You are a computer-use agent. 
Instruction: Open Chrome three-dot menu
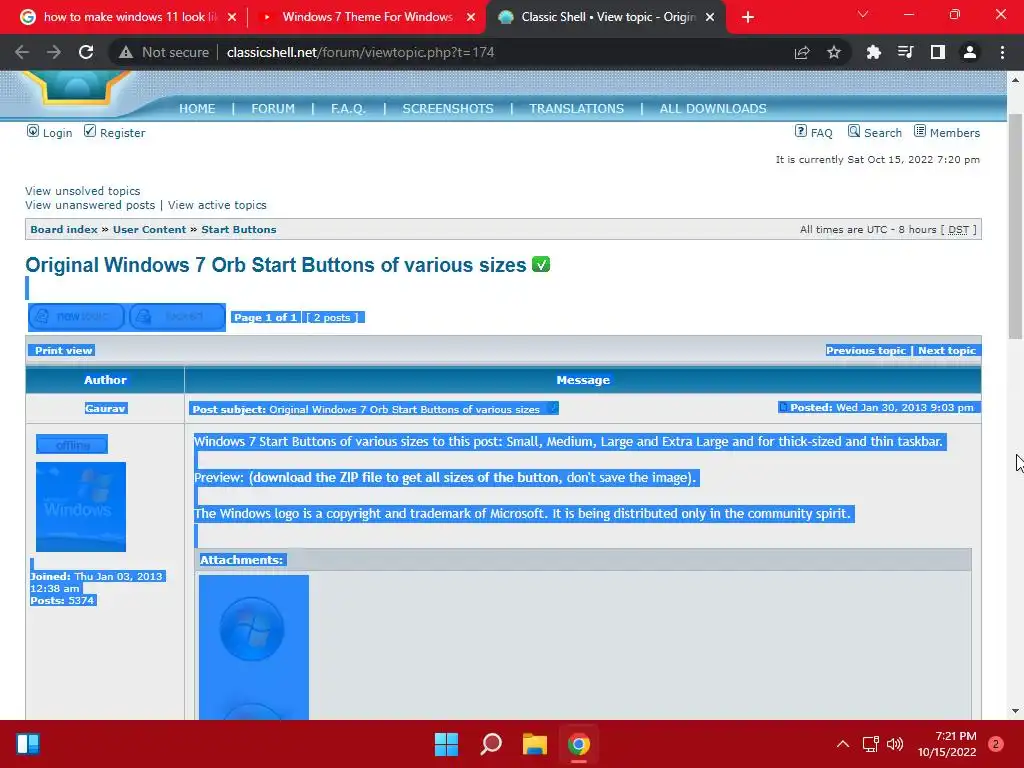tap(1002, 52)
